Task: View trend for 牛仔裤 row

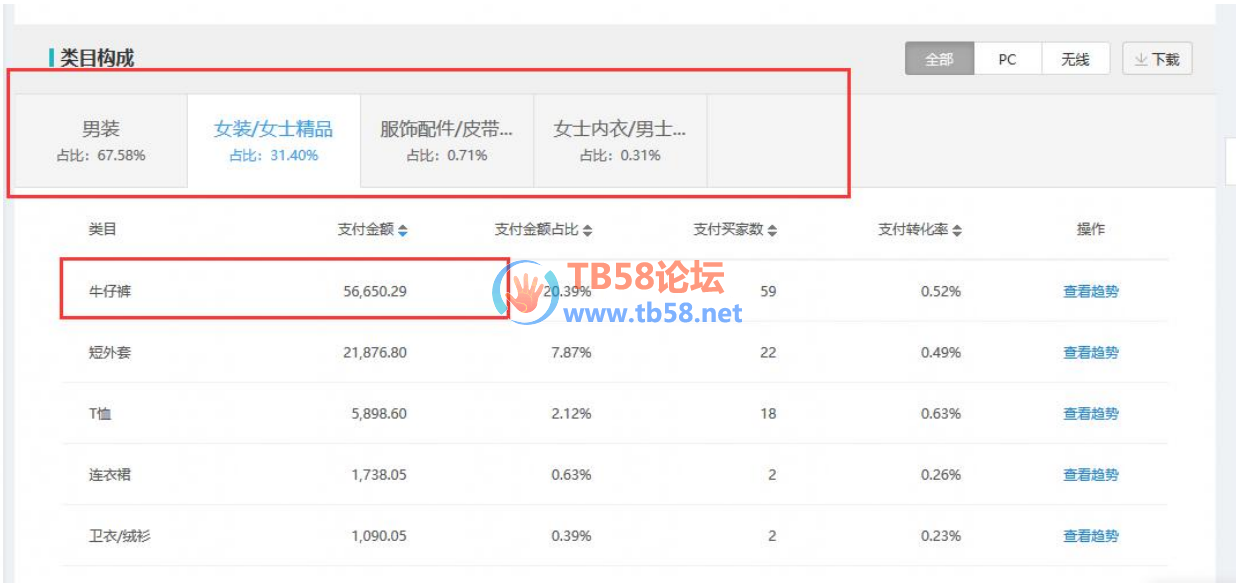Action: (x=1090, y=292)
